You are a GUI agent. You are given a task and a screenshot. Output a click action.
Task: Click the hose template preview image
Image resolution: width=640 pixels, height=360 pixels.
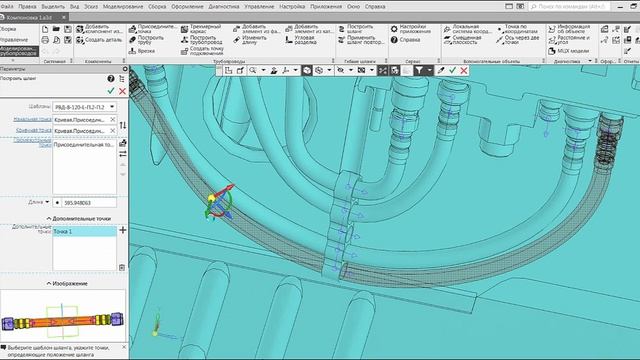tap(63, 317)
